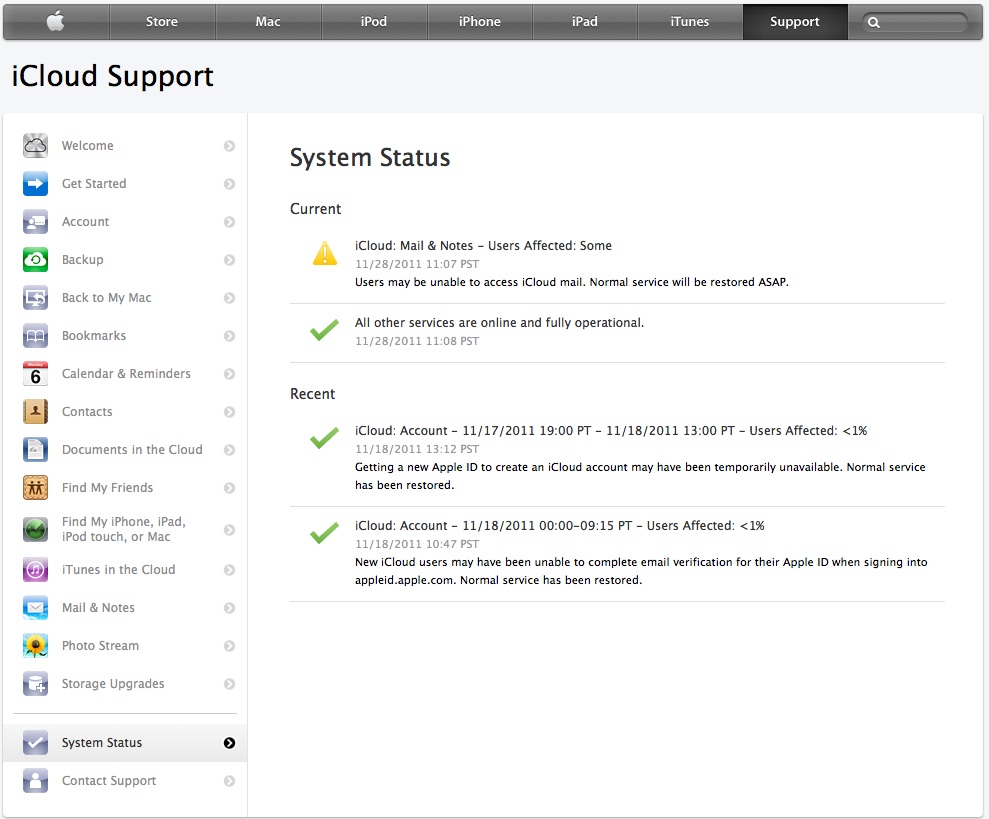
Task: Open Find My iPhone, iPad, iPod touch link
Action: pos(124,529)
